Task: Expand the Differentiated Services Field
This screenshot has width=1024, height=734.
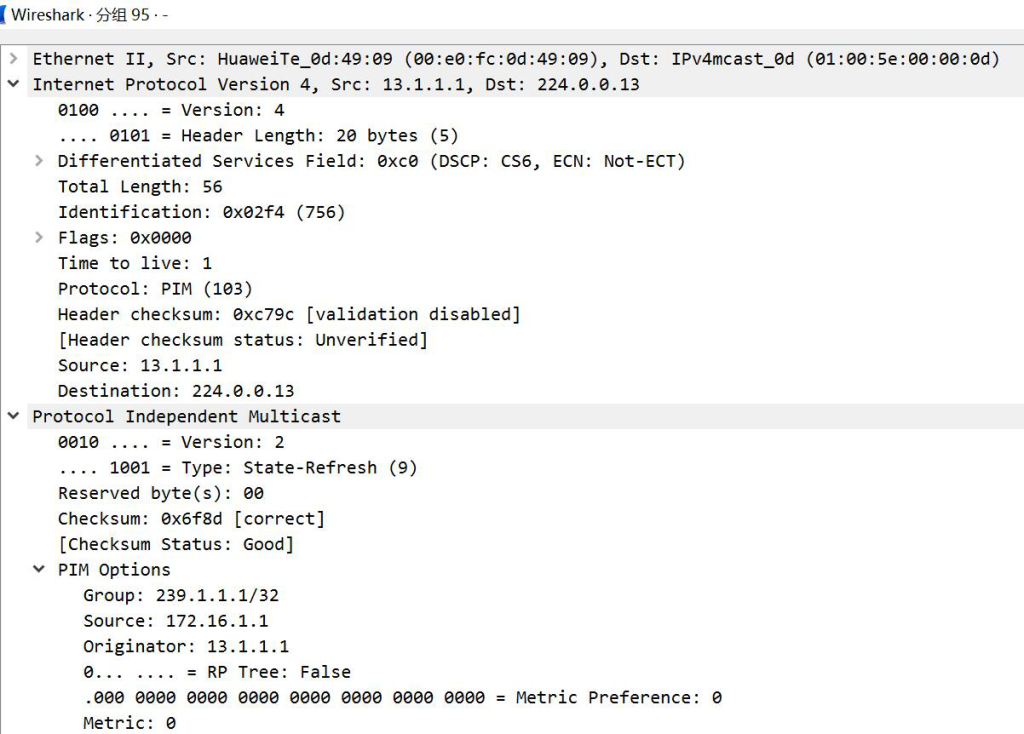Action: click(x=39, y=161)
